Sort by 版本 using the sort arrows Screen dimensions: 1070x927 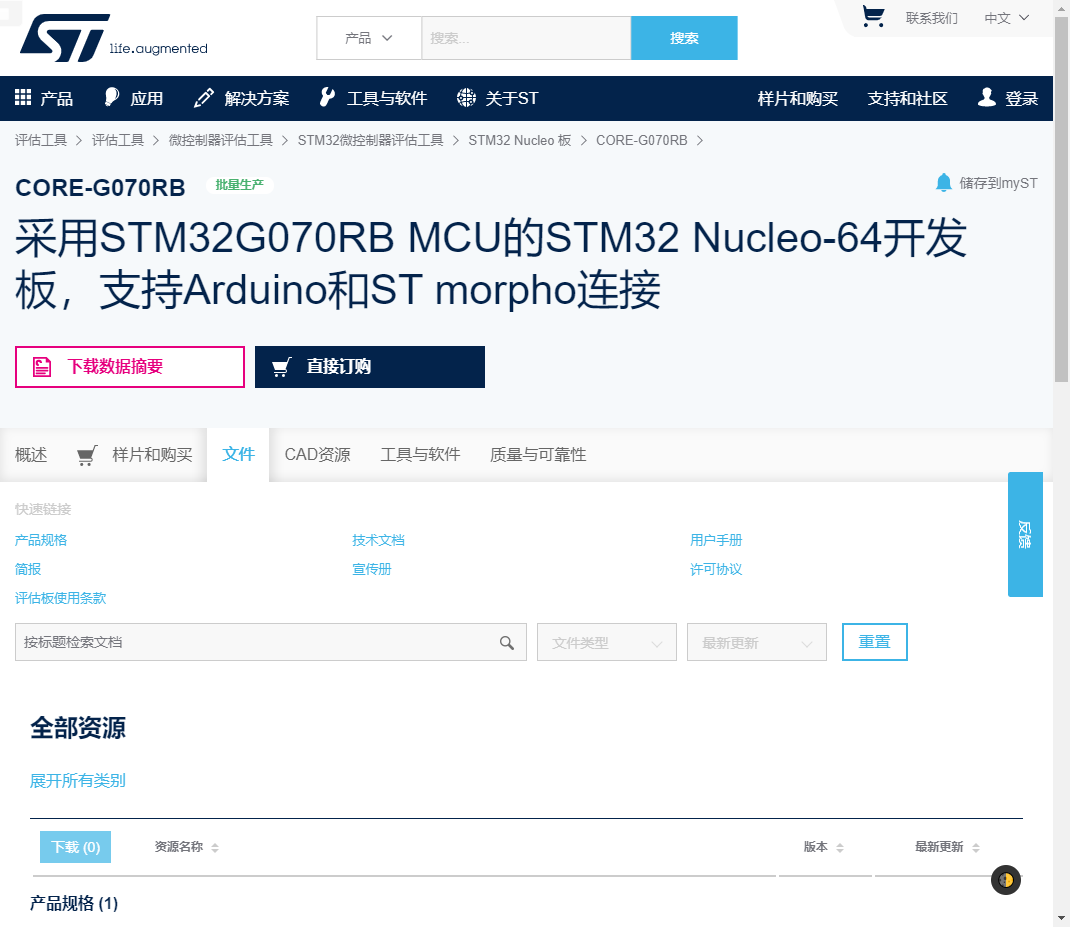click(x=840, y=848)
